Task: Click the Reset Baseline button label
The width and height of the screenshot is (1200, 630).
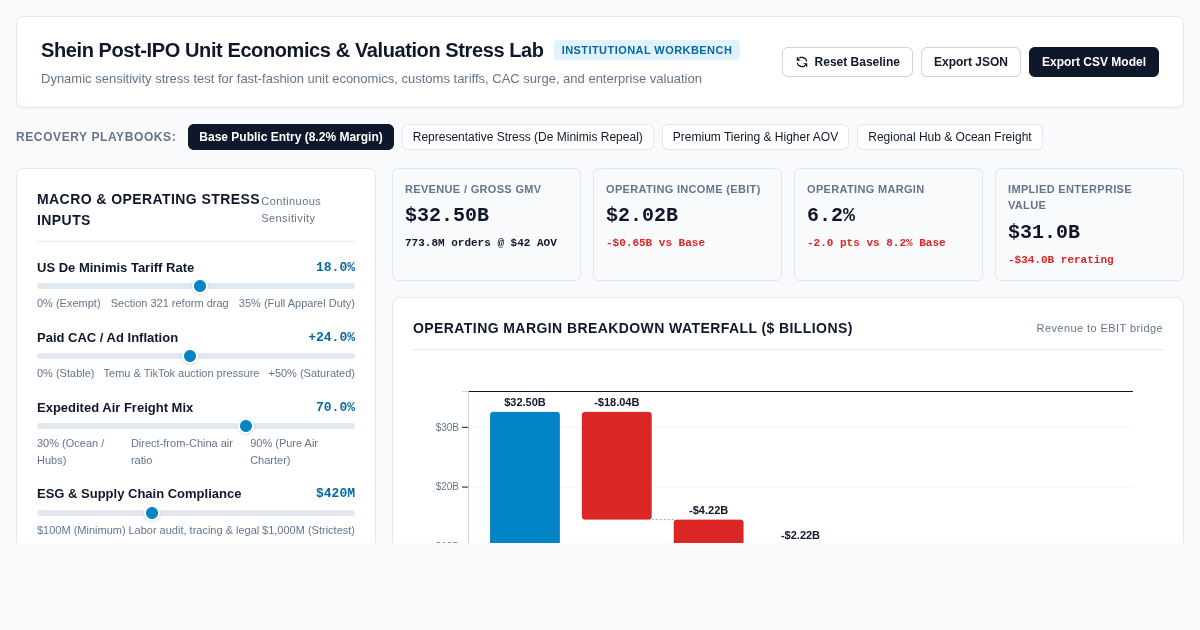Action: pos(857,62)
